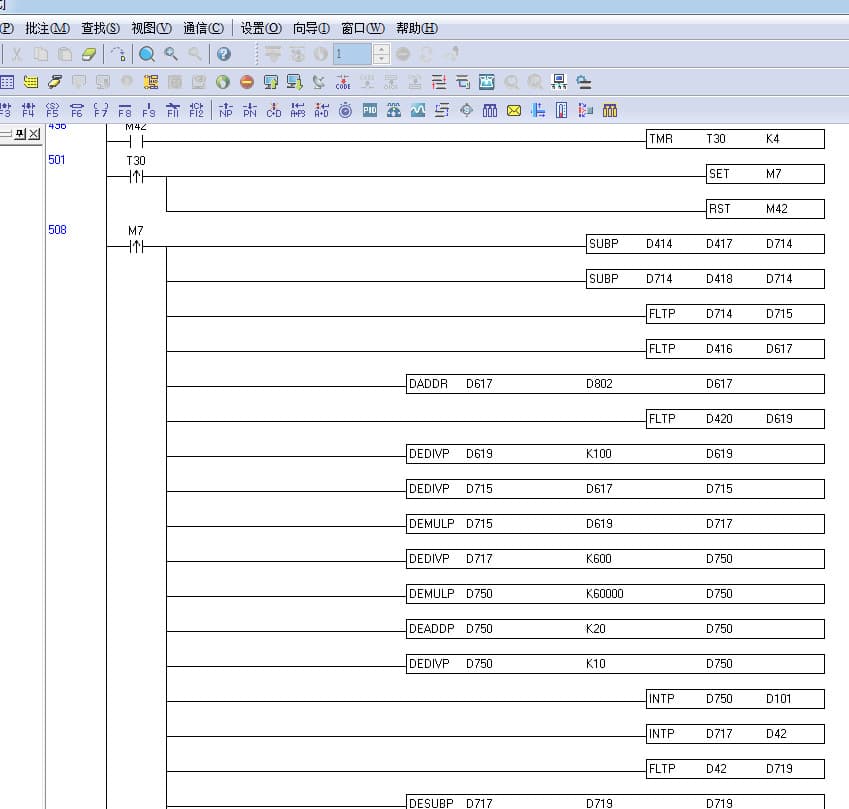The image size is (849, 809).
Task: Insert NP rising-edge contact
Action: tap(225, 110)
